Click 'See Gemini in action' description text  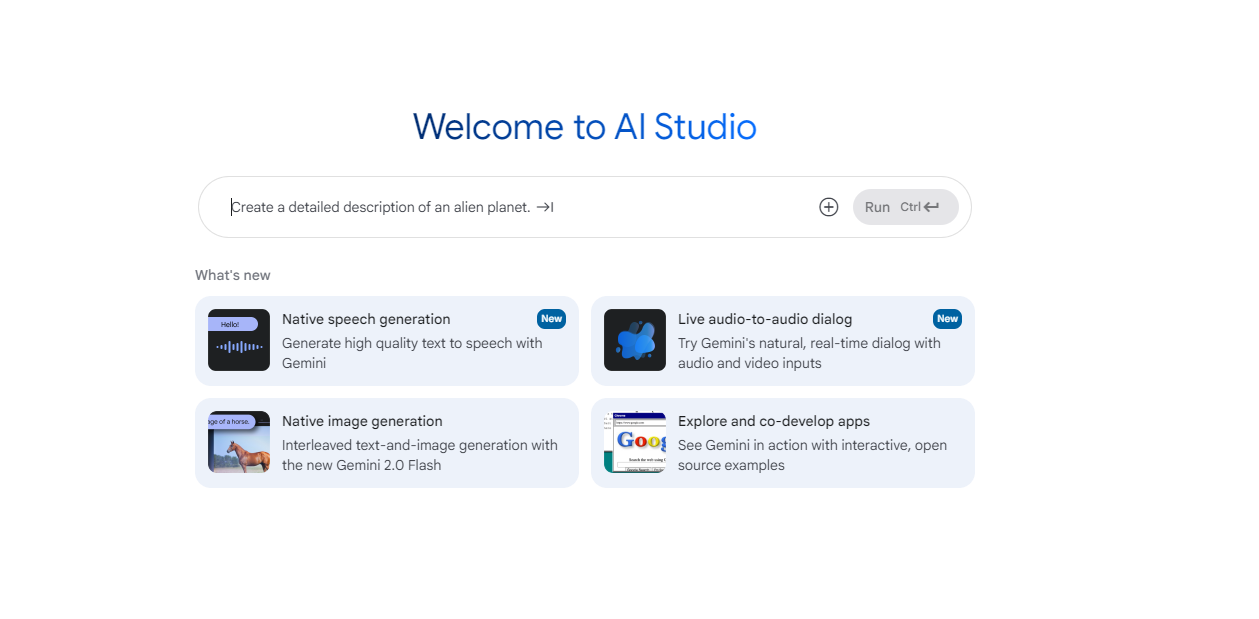coord(812,455)
